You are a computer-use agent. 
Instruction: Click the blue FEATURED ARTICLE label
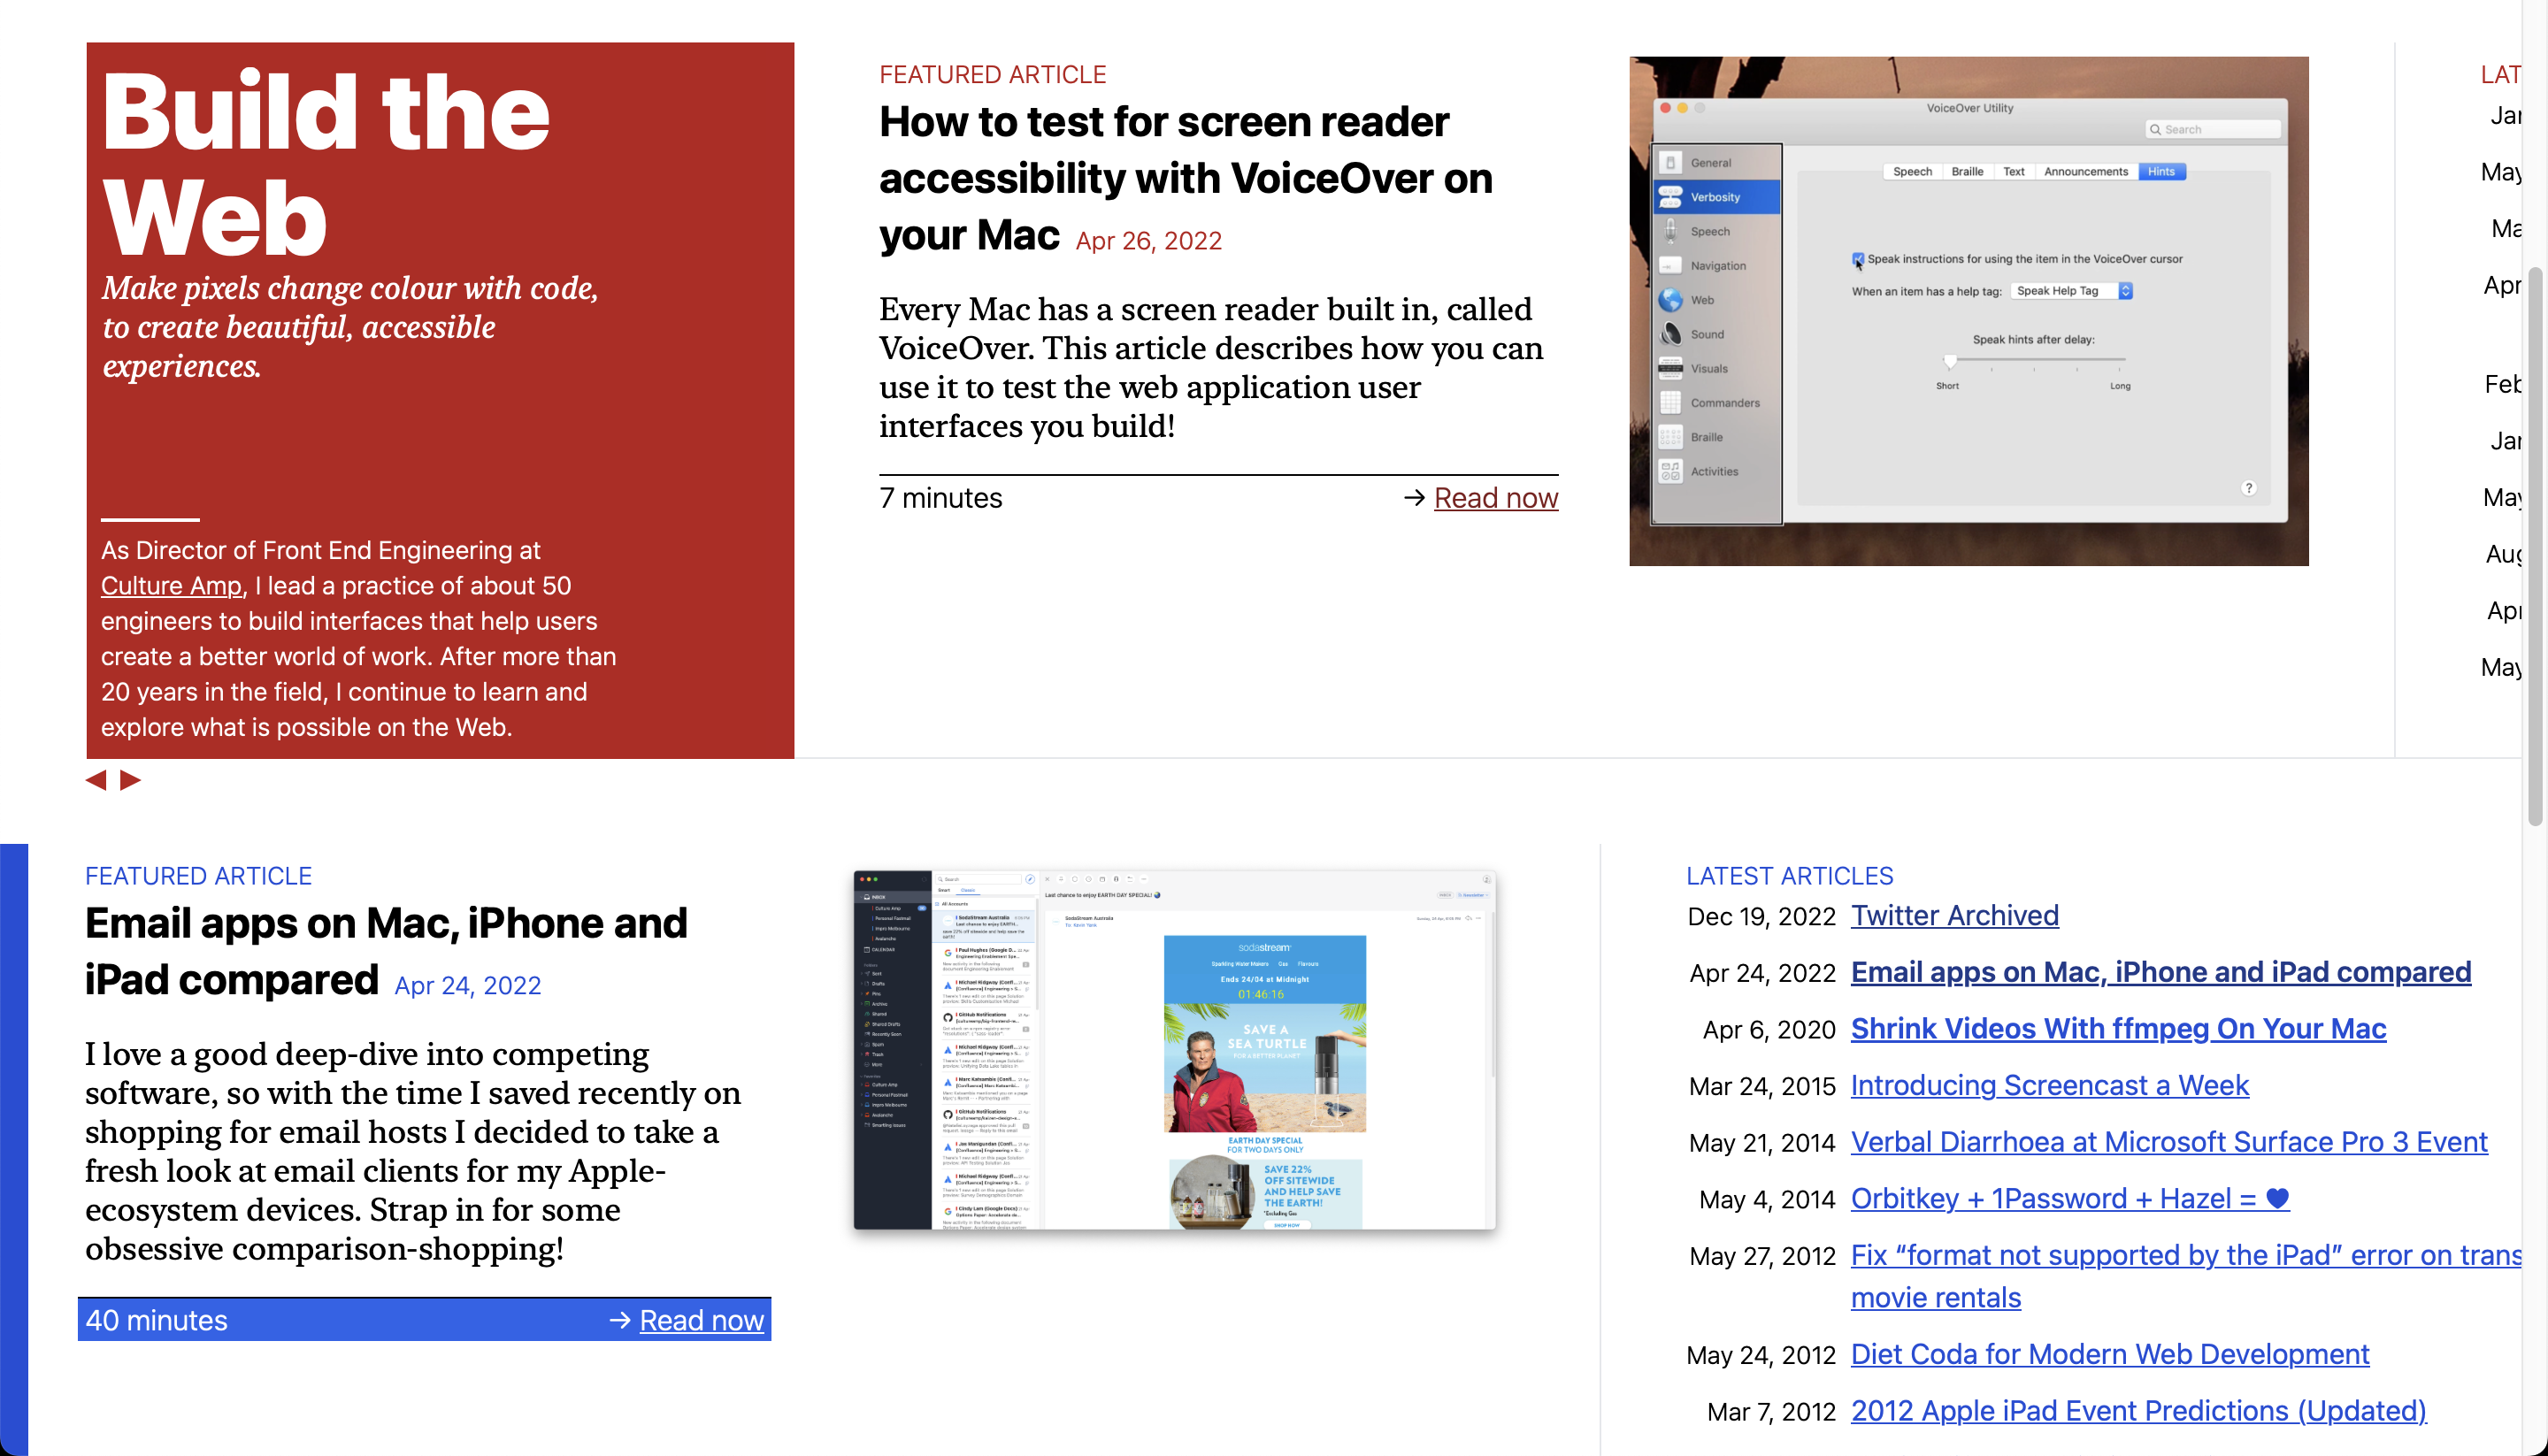click(198, 876)
